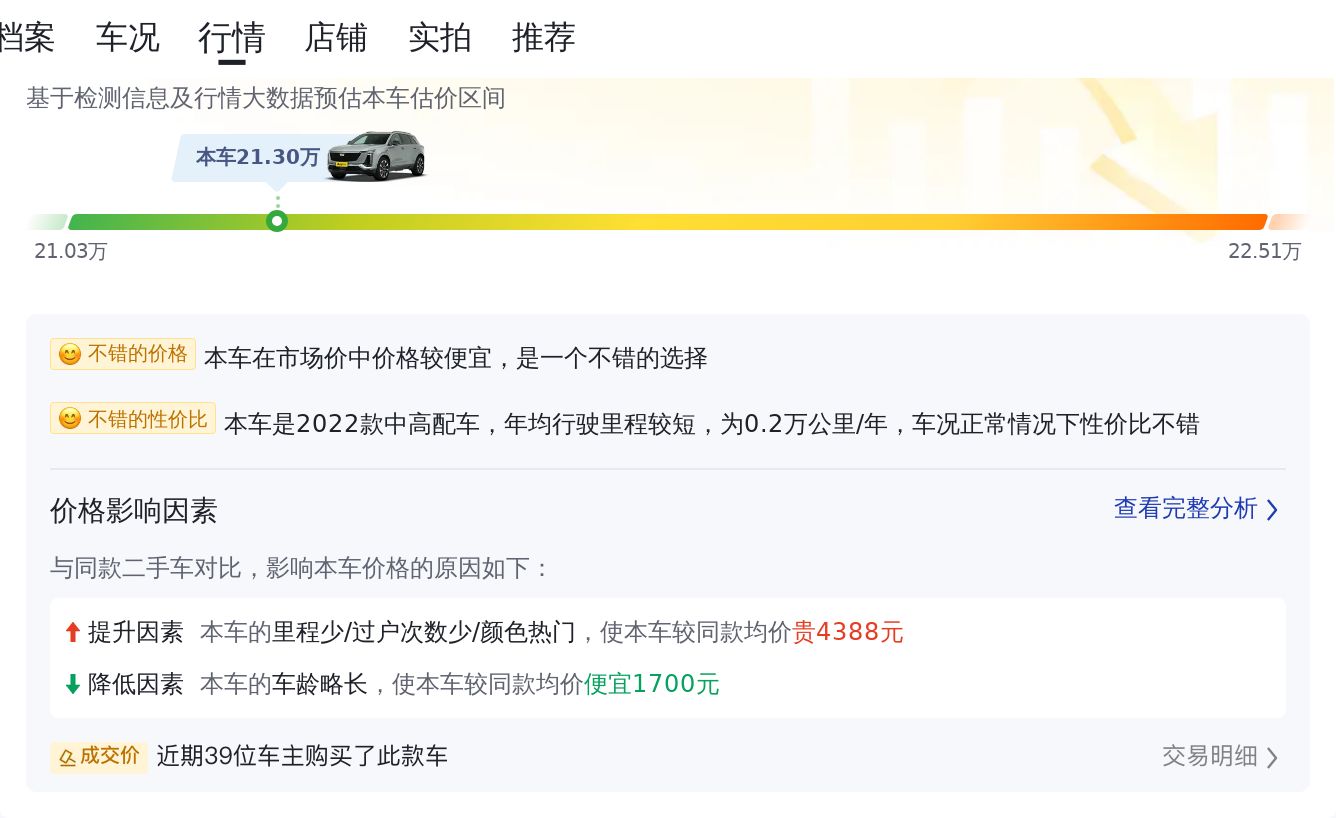The height and width of the screenshot is (818, 1336).
Task: Click the red up arrow beside 提升因素
Action: 72,632
